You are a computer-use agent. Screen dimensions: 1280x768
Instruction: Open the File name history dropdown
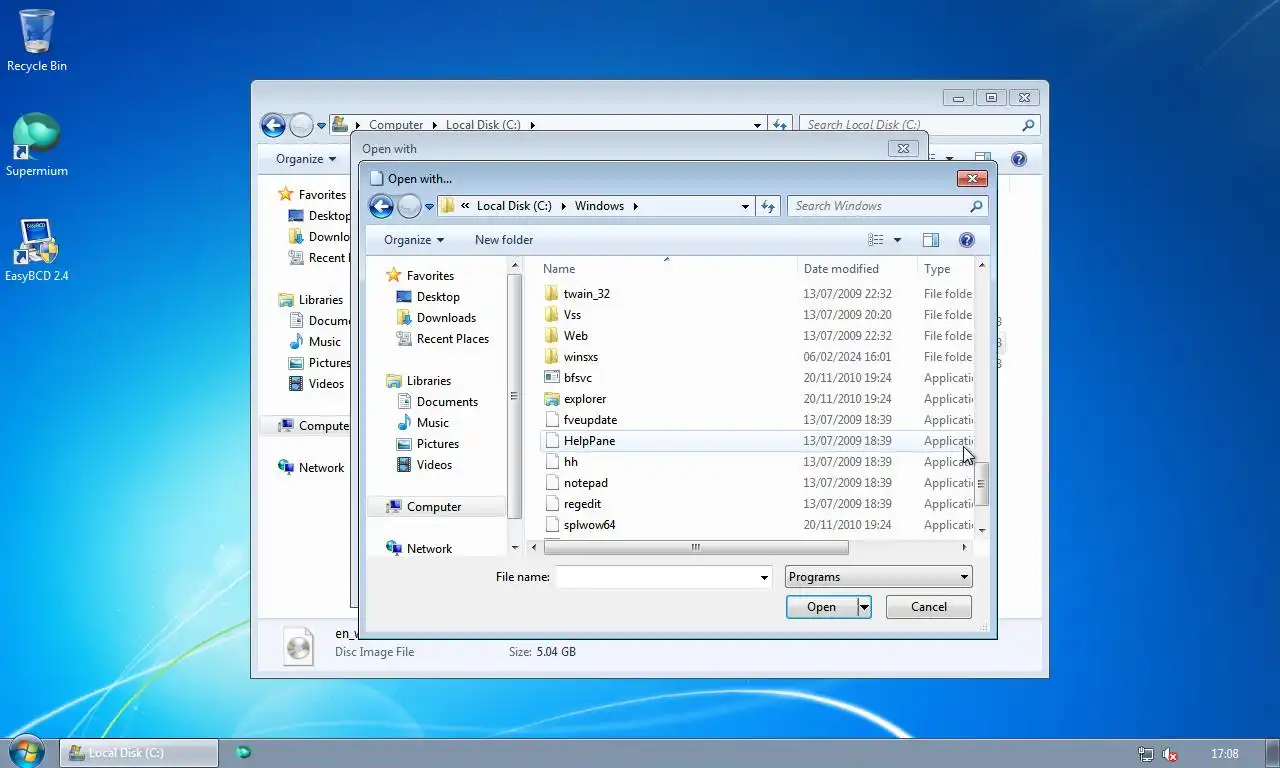[x=764, y=577]
